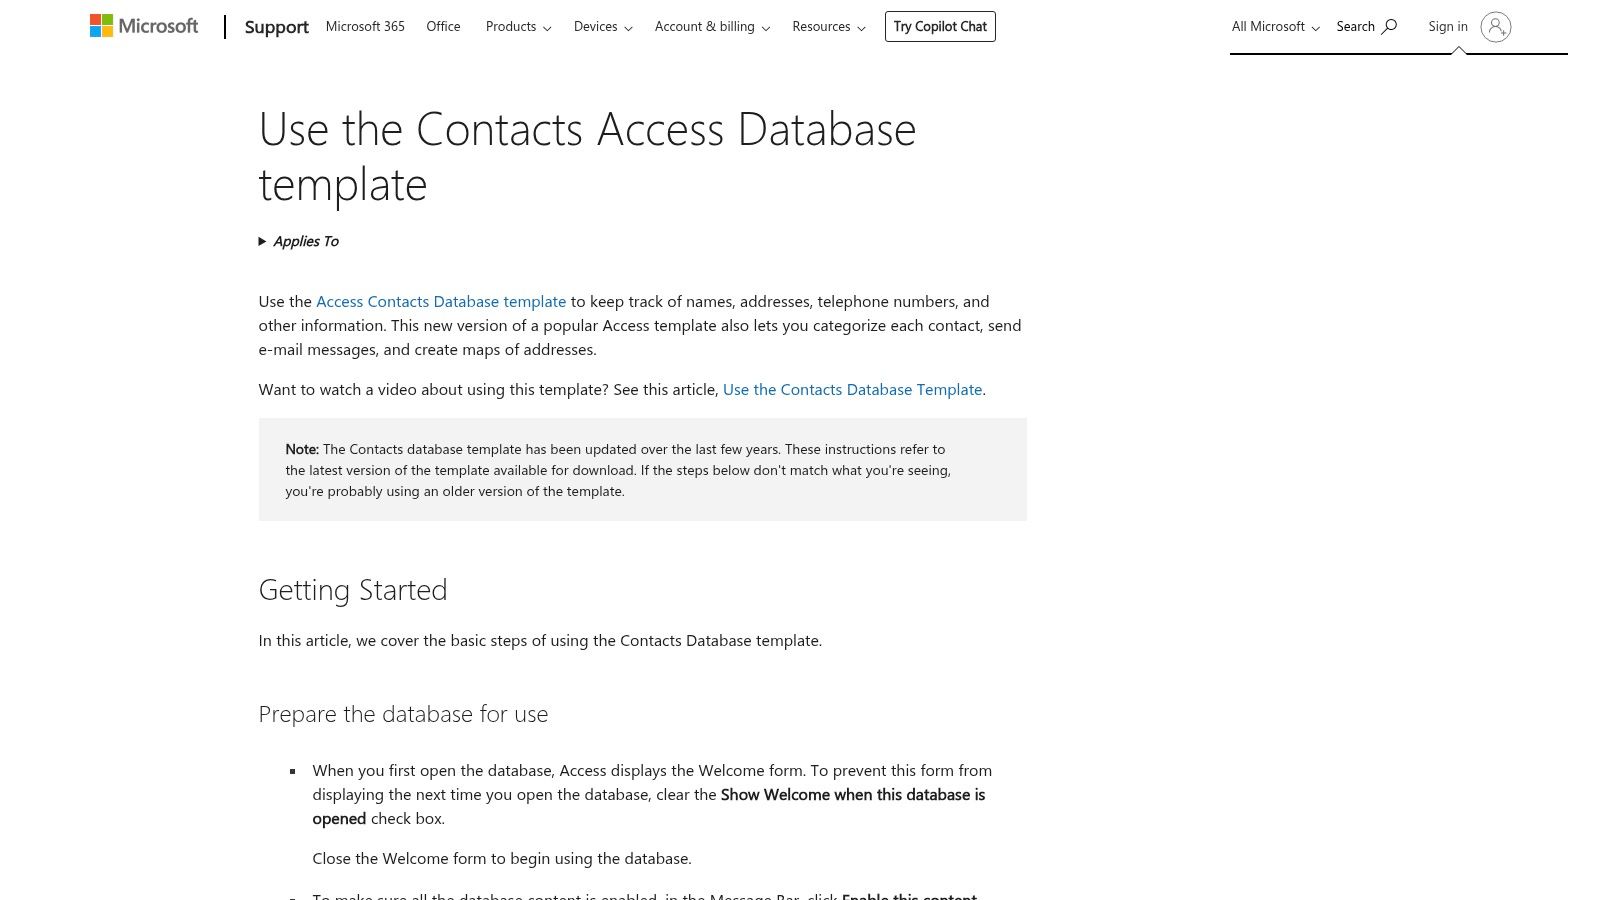Select the Support menu item
This screenshot has height=900, width=1600.
coord(276,27)
